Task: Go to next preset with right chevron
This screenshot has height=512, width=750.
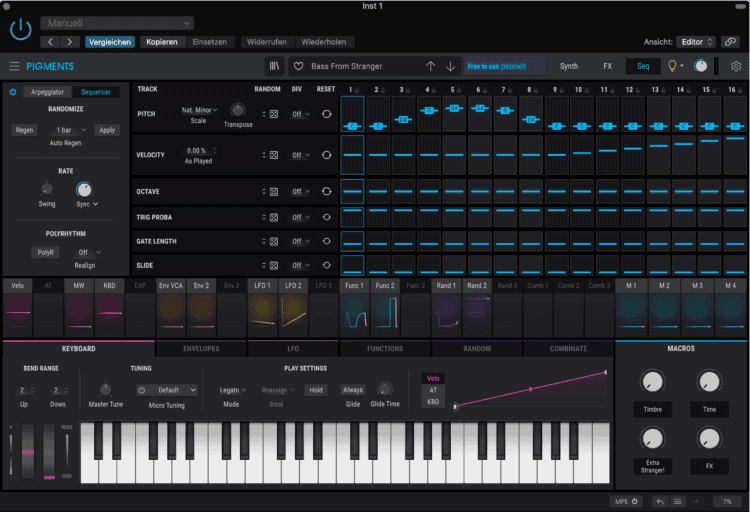Action: [x=69, y=42]
